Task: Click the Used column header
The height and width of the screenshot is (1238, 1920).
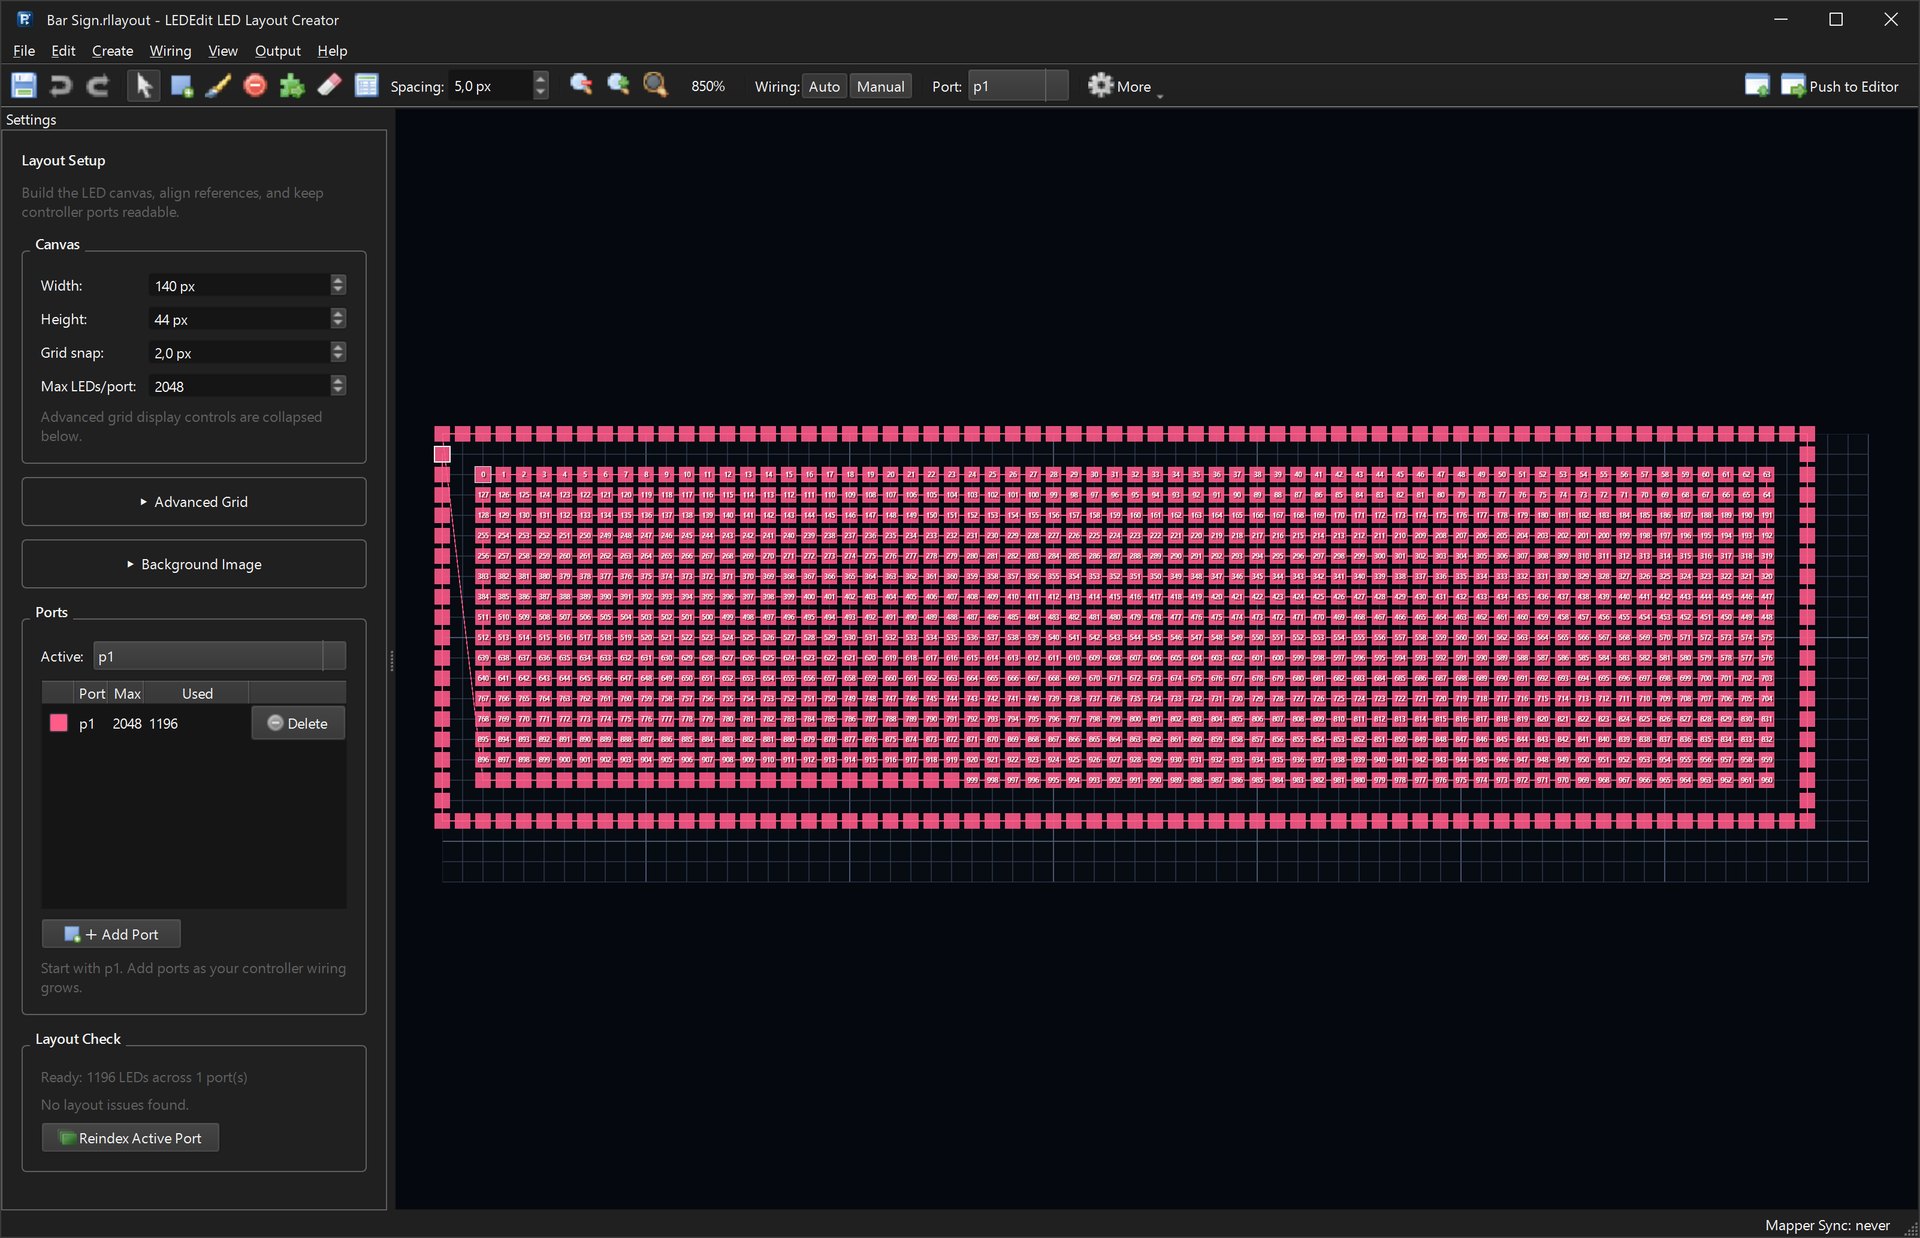Action: (197, 693)
